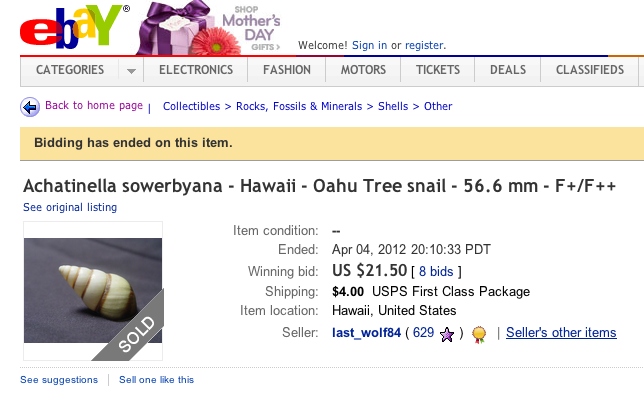Click the seller award ribbon icon
This screenshot has width=644, height=408.
click(x=479, y=333)
